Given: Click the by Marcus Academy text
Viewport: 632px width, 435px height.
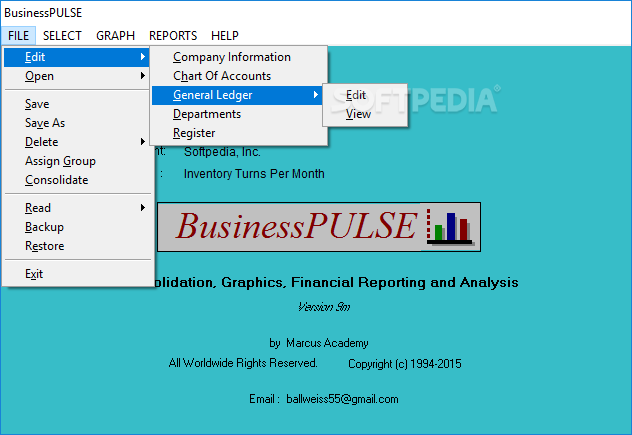Looking at the screenshot, I should 319,343.
